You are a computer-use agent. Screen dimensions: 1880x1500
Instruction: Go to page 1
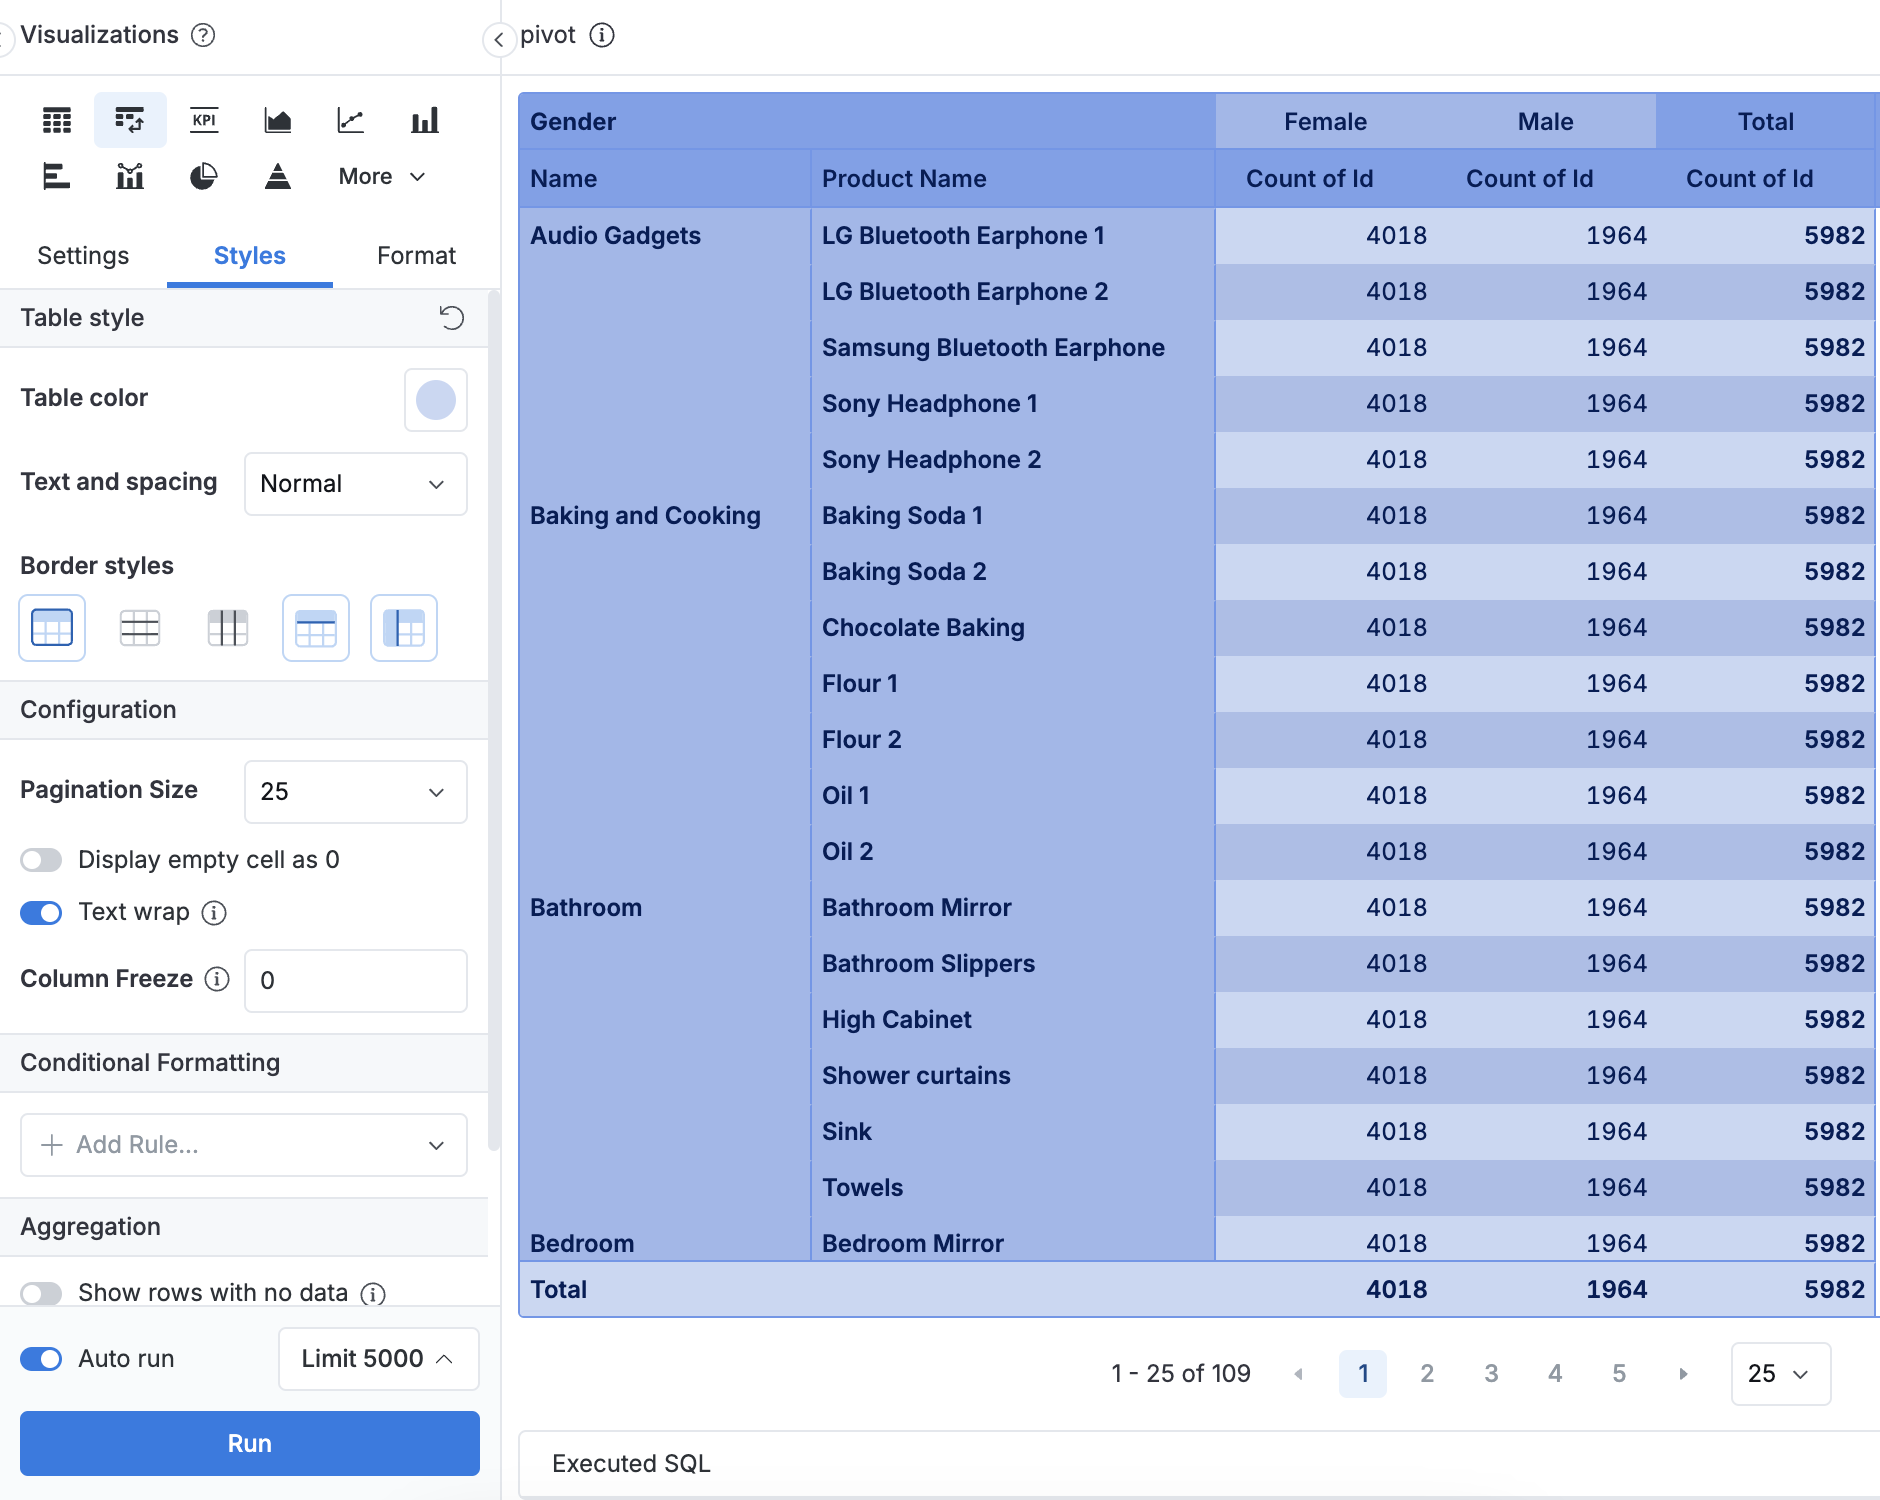pyautogui.click(x=1363, y=1374)
